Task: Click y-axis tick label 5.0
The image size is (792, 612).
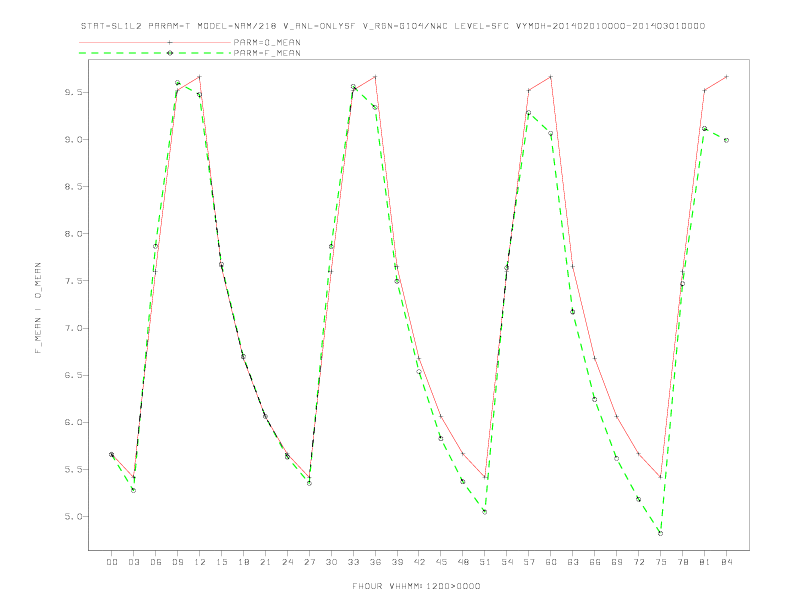Action: [x=74, y=517]
